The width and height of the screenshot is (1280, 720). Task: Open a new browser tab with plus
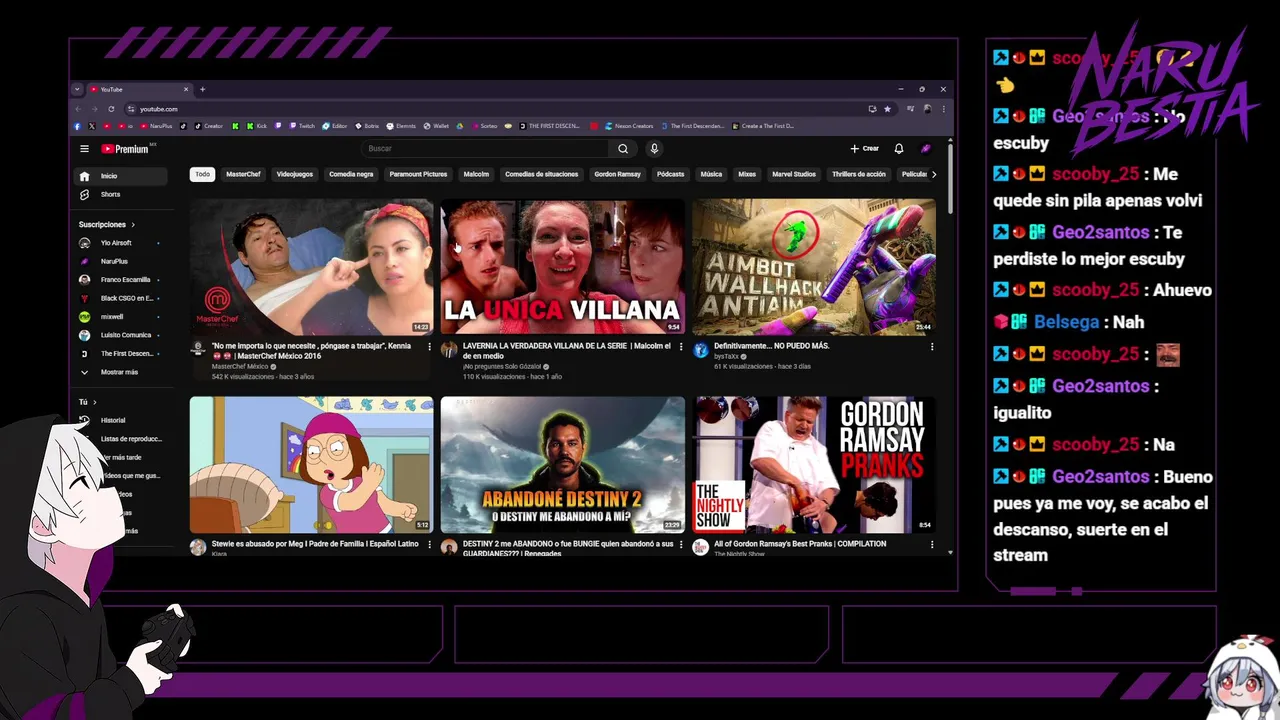pyautogui.click(x=202, y=89)
